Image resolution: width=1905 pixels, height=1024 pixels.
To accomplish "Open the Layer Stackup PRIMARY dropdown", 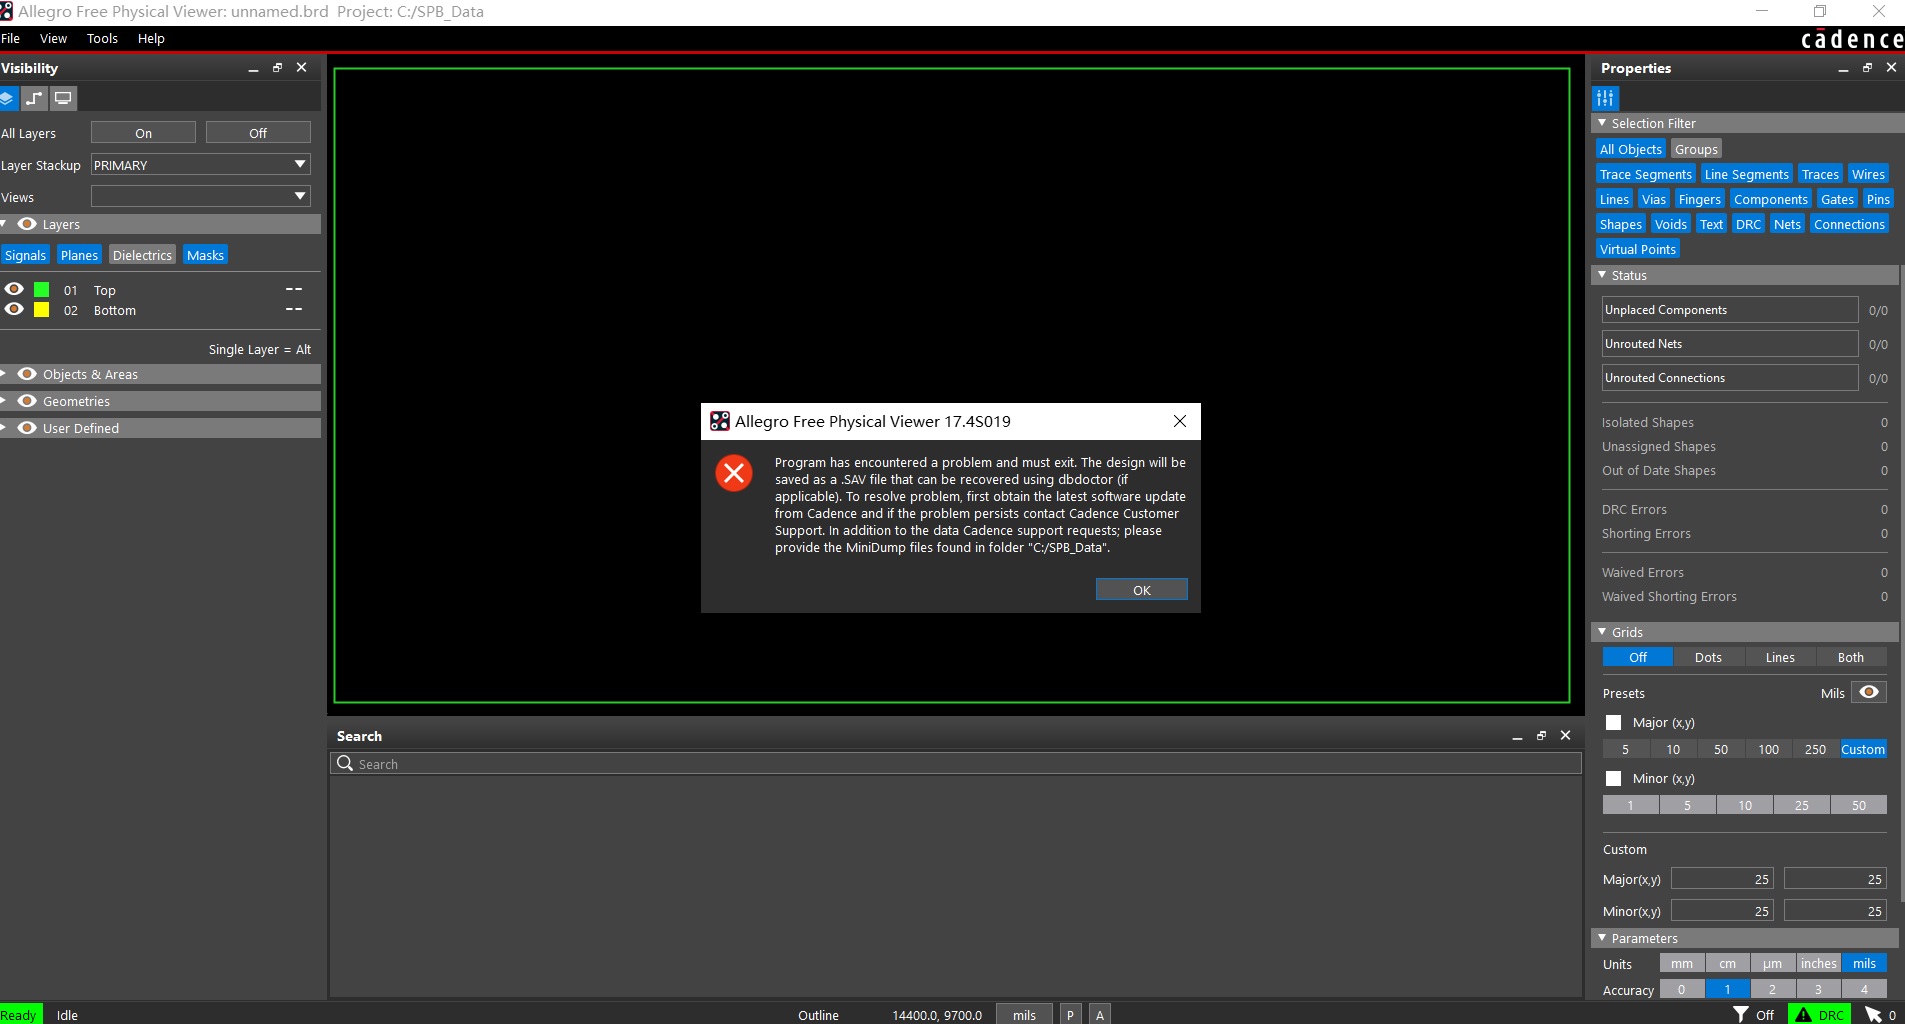I will click(x=201, y=164).
